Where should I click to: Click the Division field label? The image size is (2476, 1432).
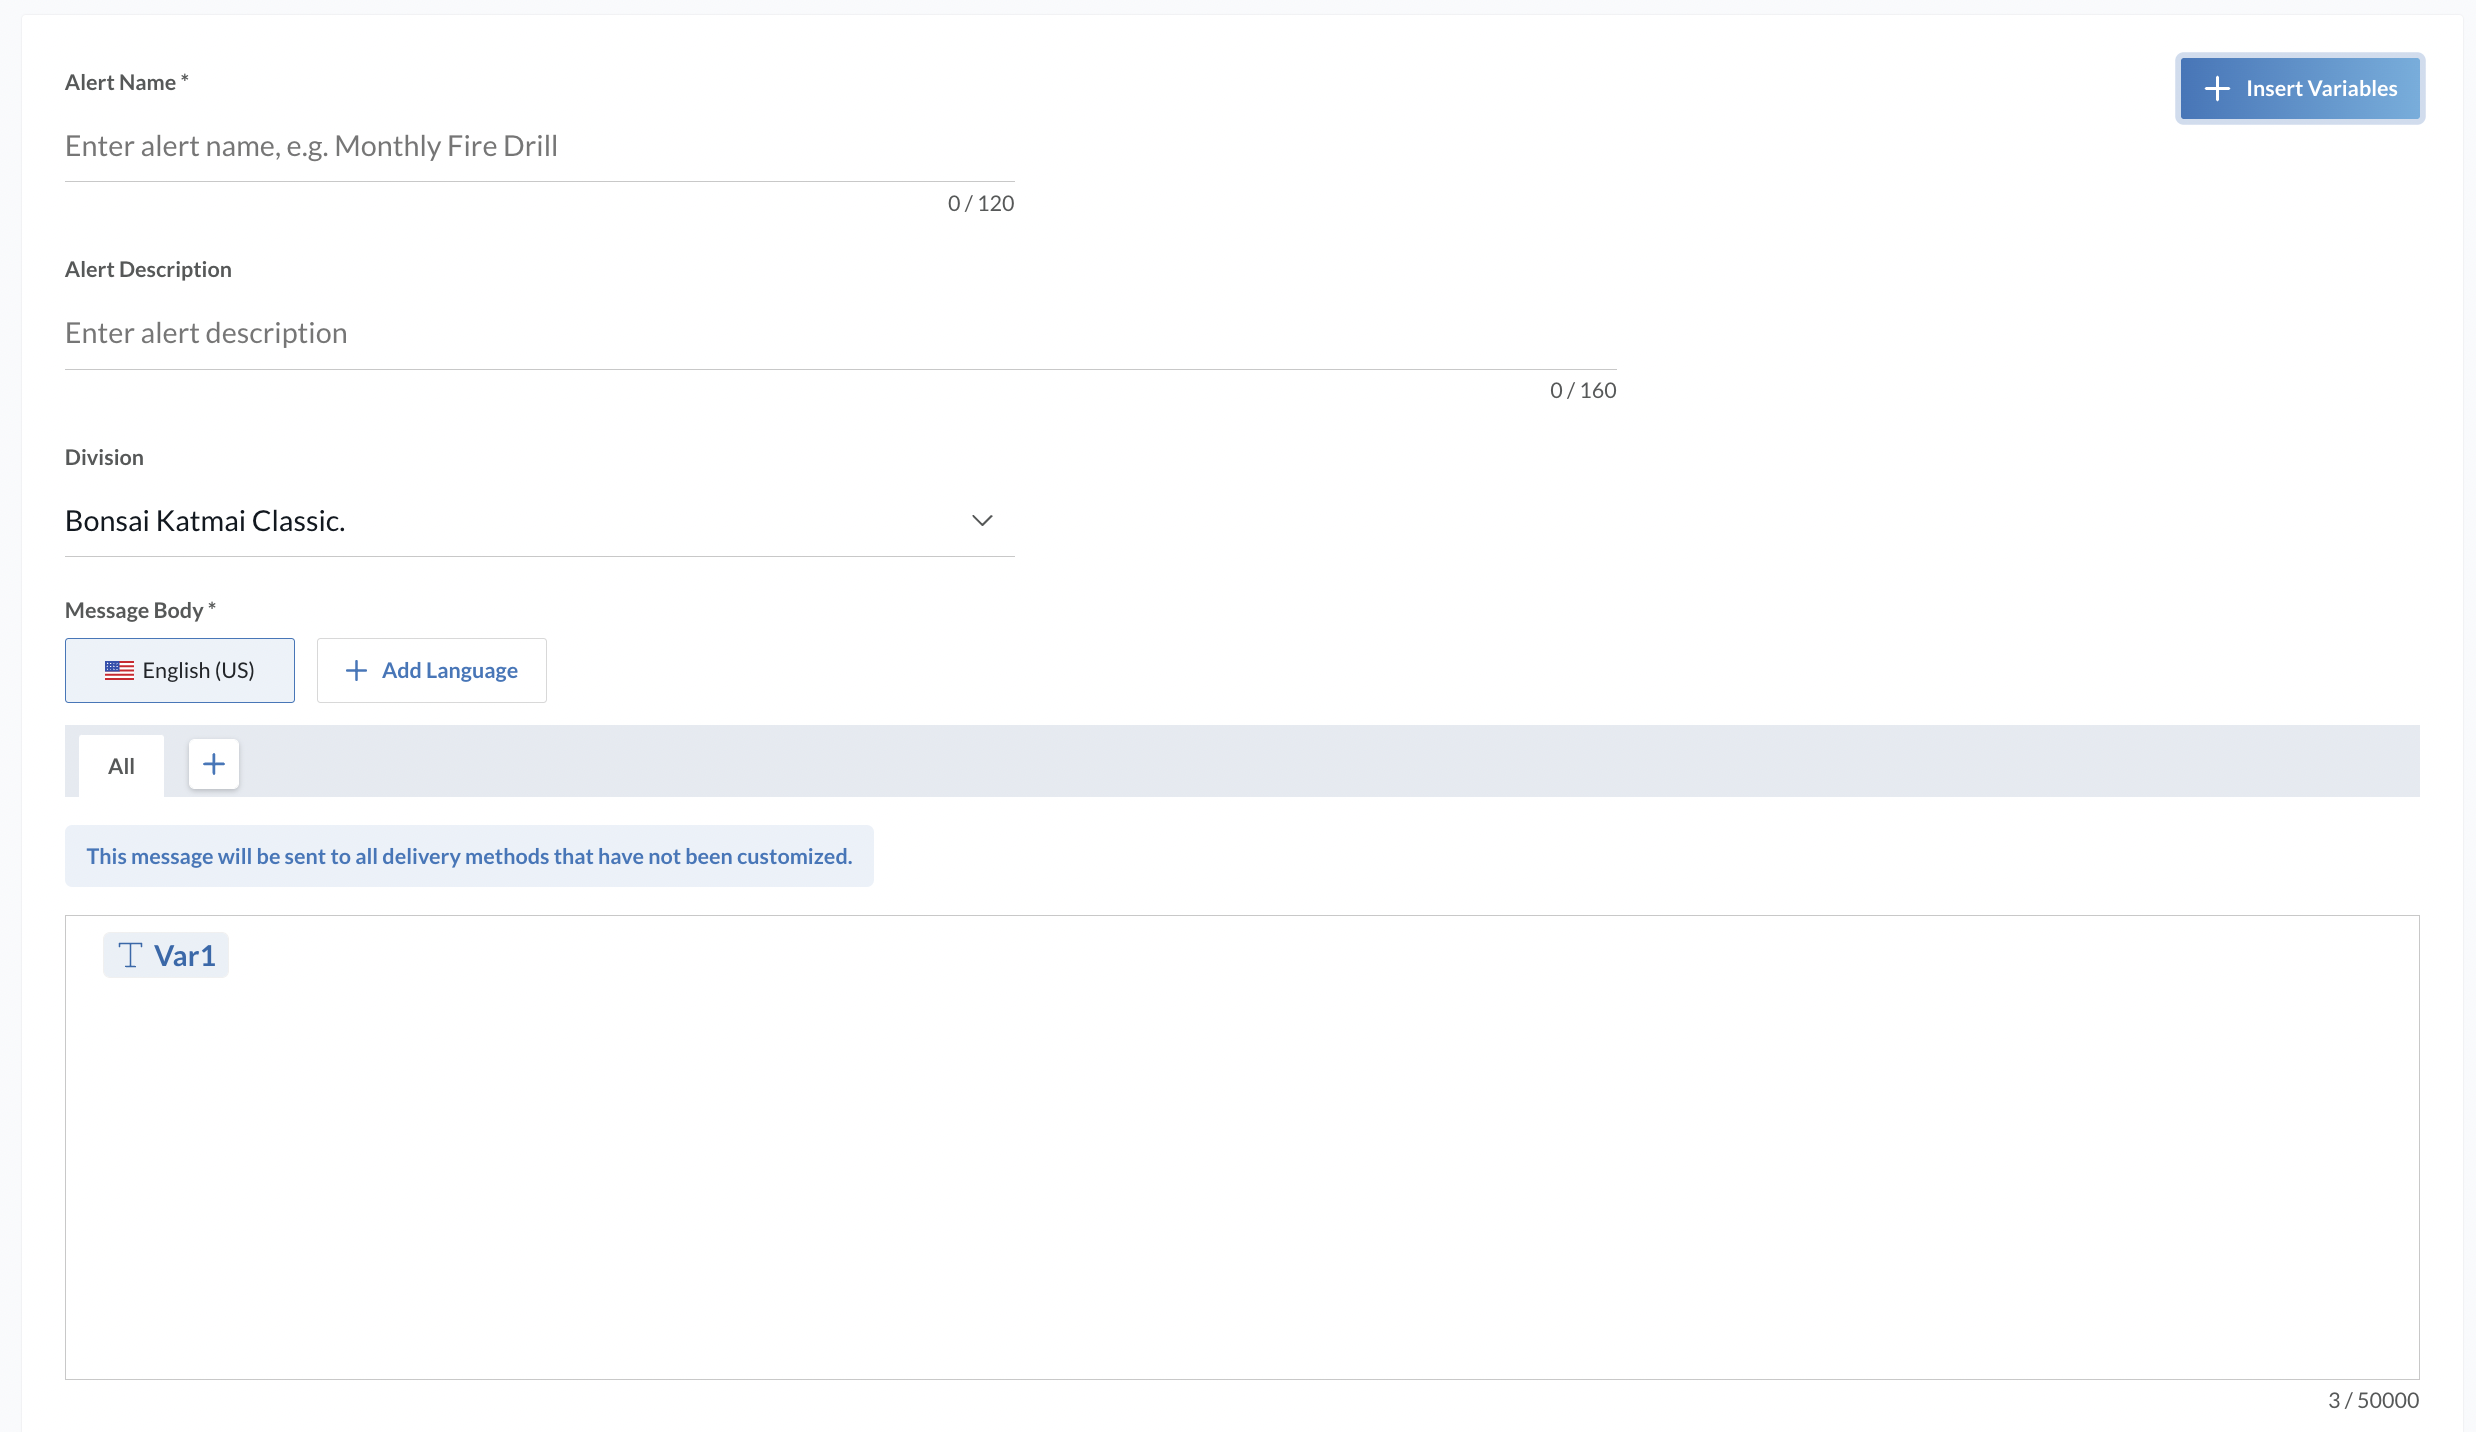tap(104, 457)
